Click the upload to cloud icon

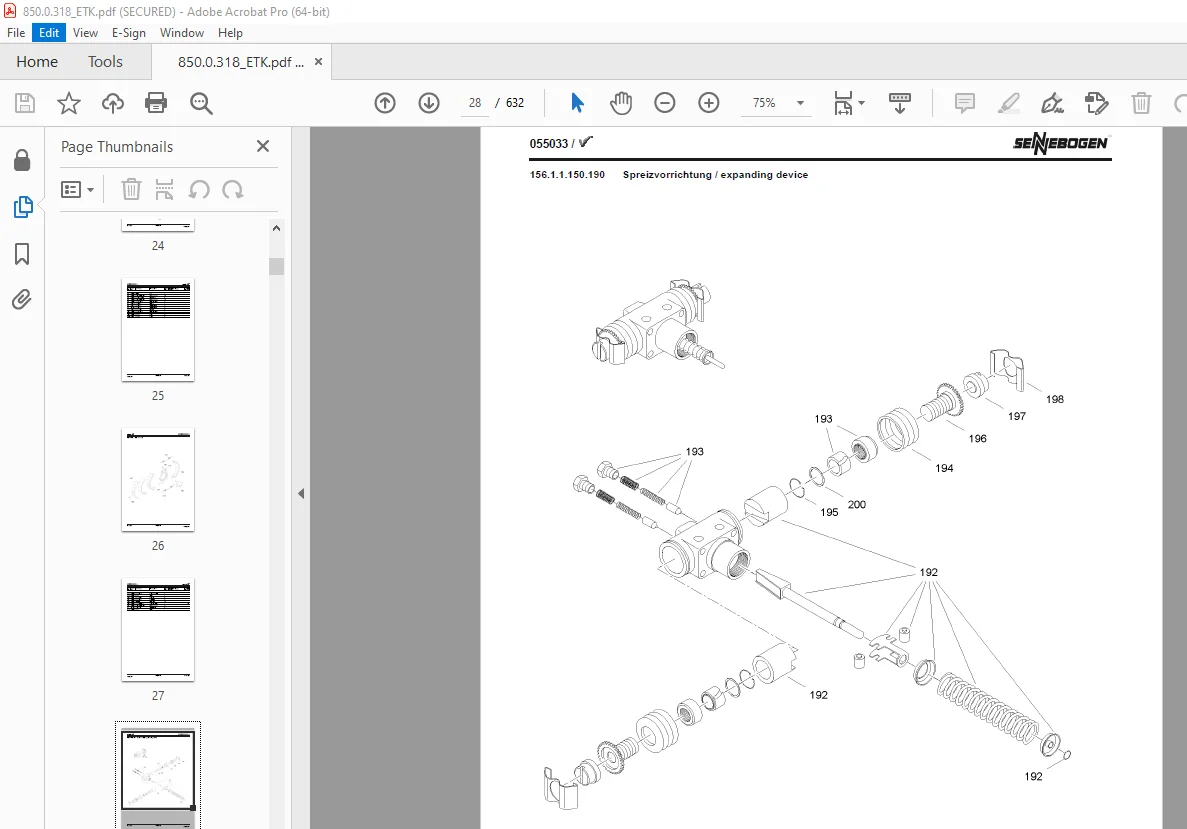pos(113,103)
